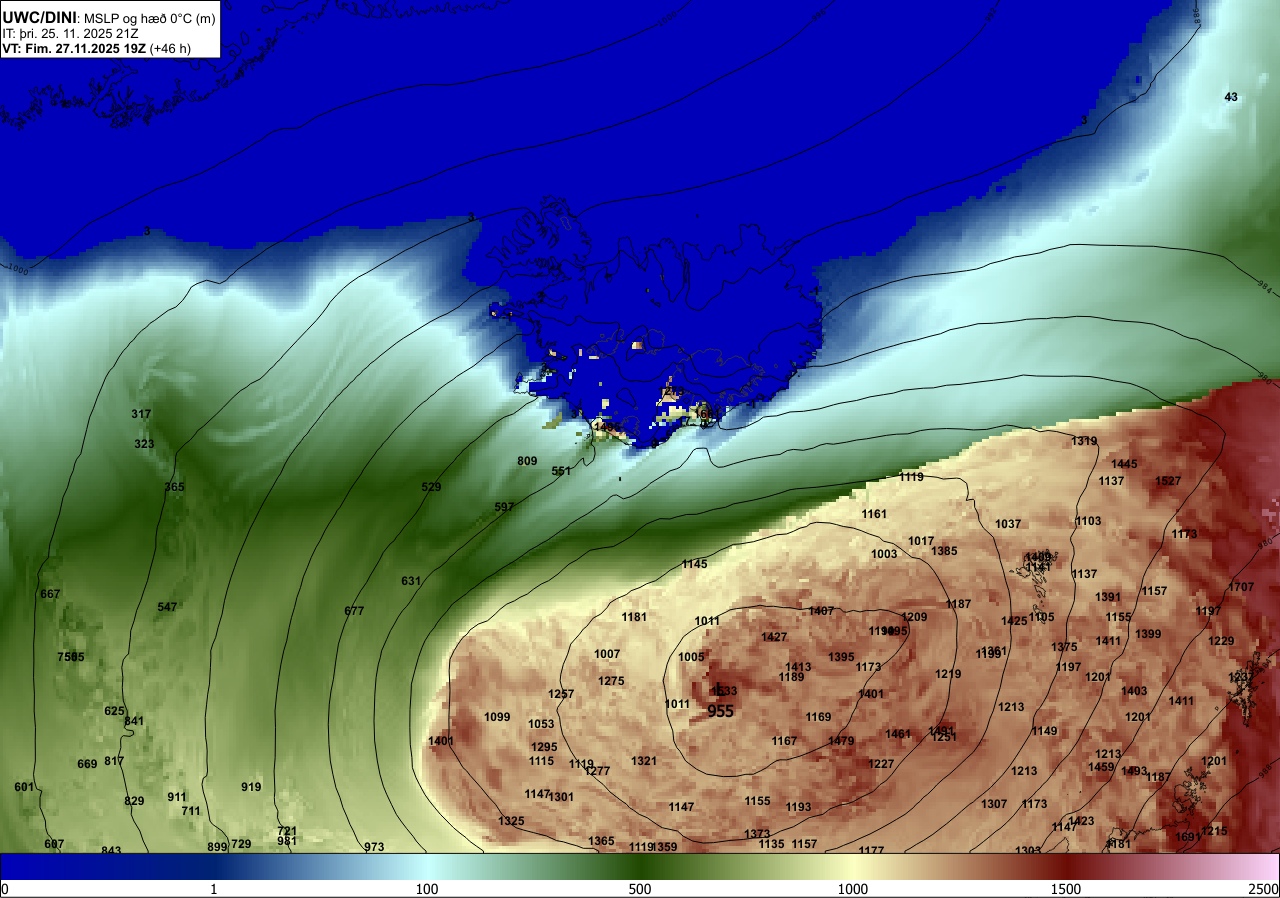
Task: Click the map value 1527
Action: point(1168,481)
